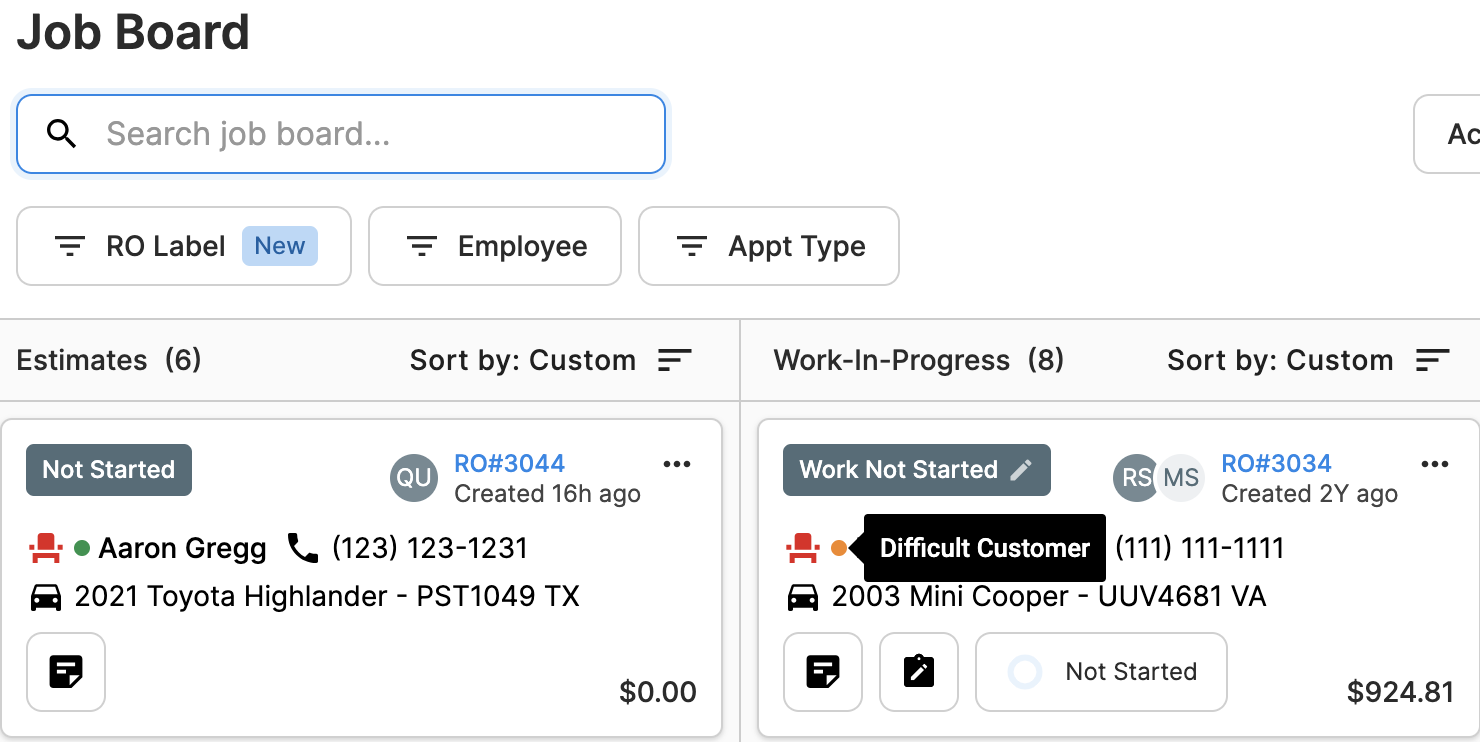Click green status dot beside Aaron Gregg
Viewport: 1480px width, 742px height.
tap(82, 548)
